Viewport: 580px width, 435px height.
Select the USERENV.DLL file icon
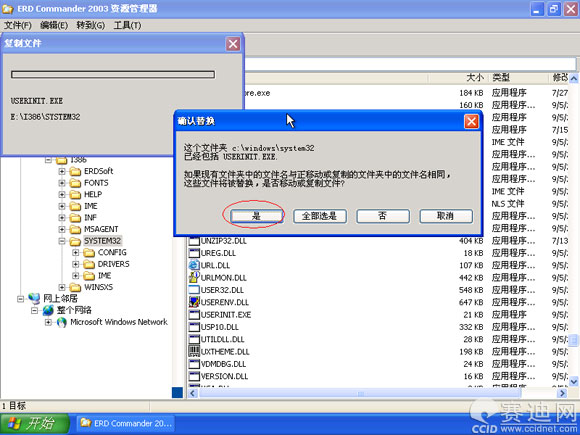(x=194, y=302)
